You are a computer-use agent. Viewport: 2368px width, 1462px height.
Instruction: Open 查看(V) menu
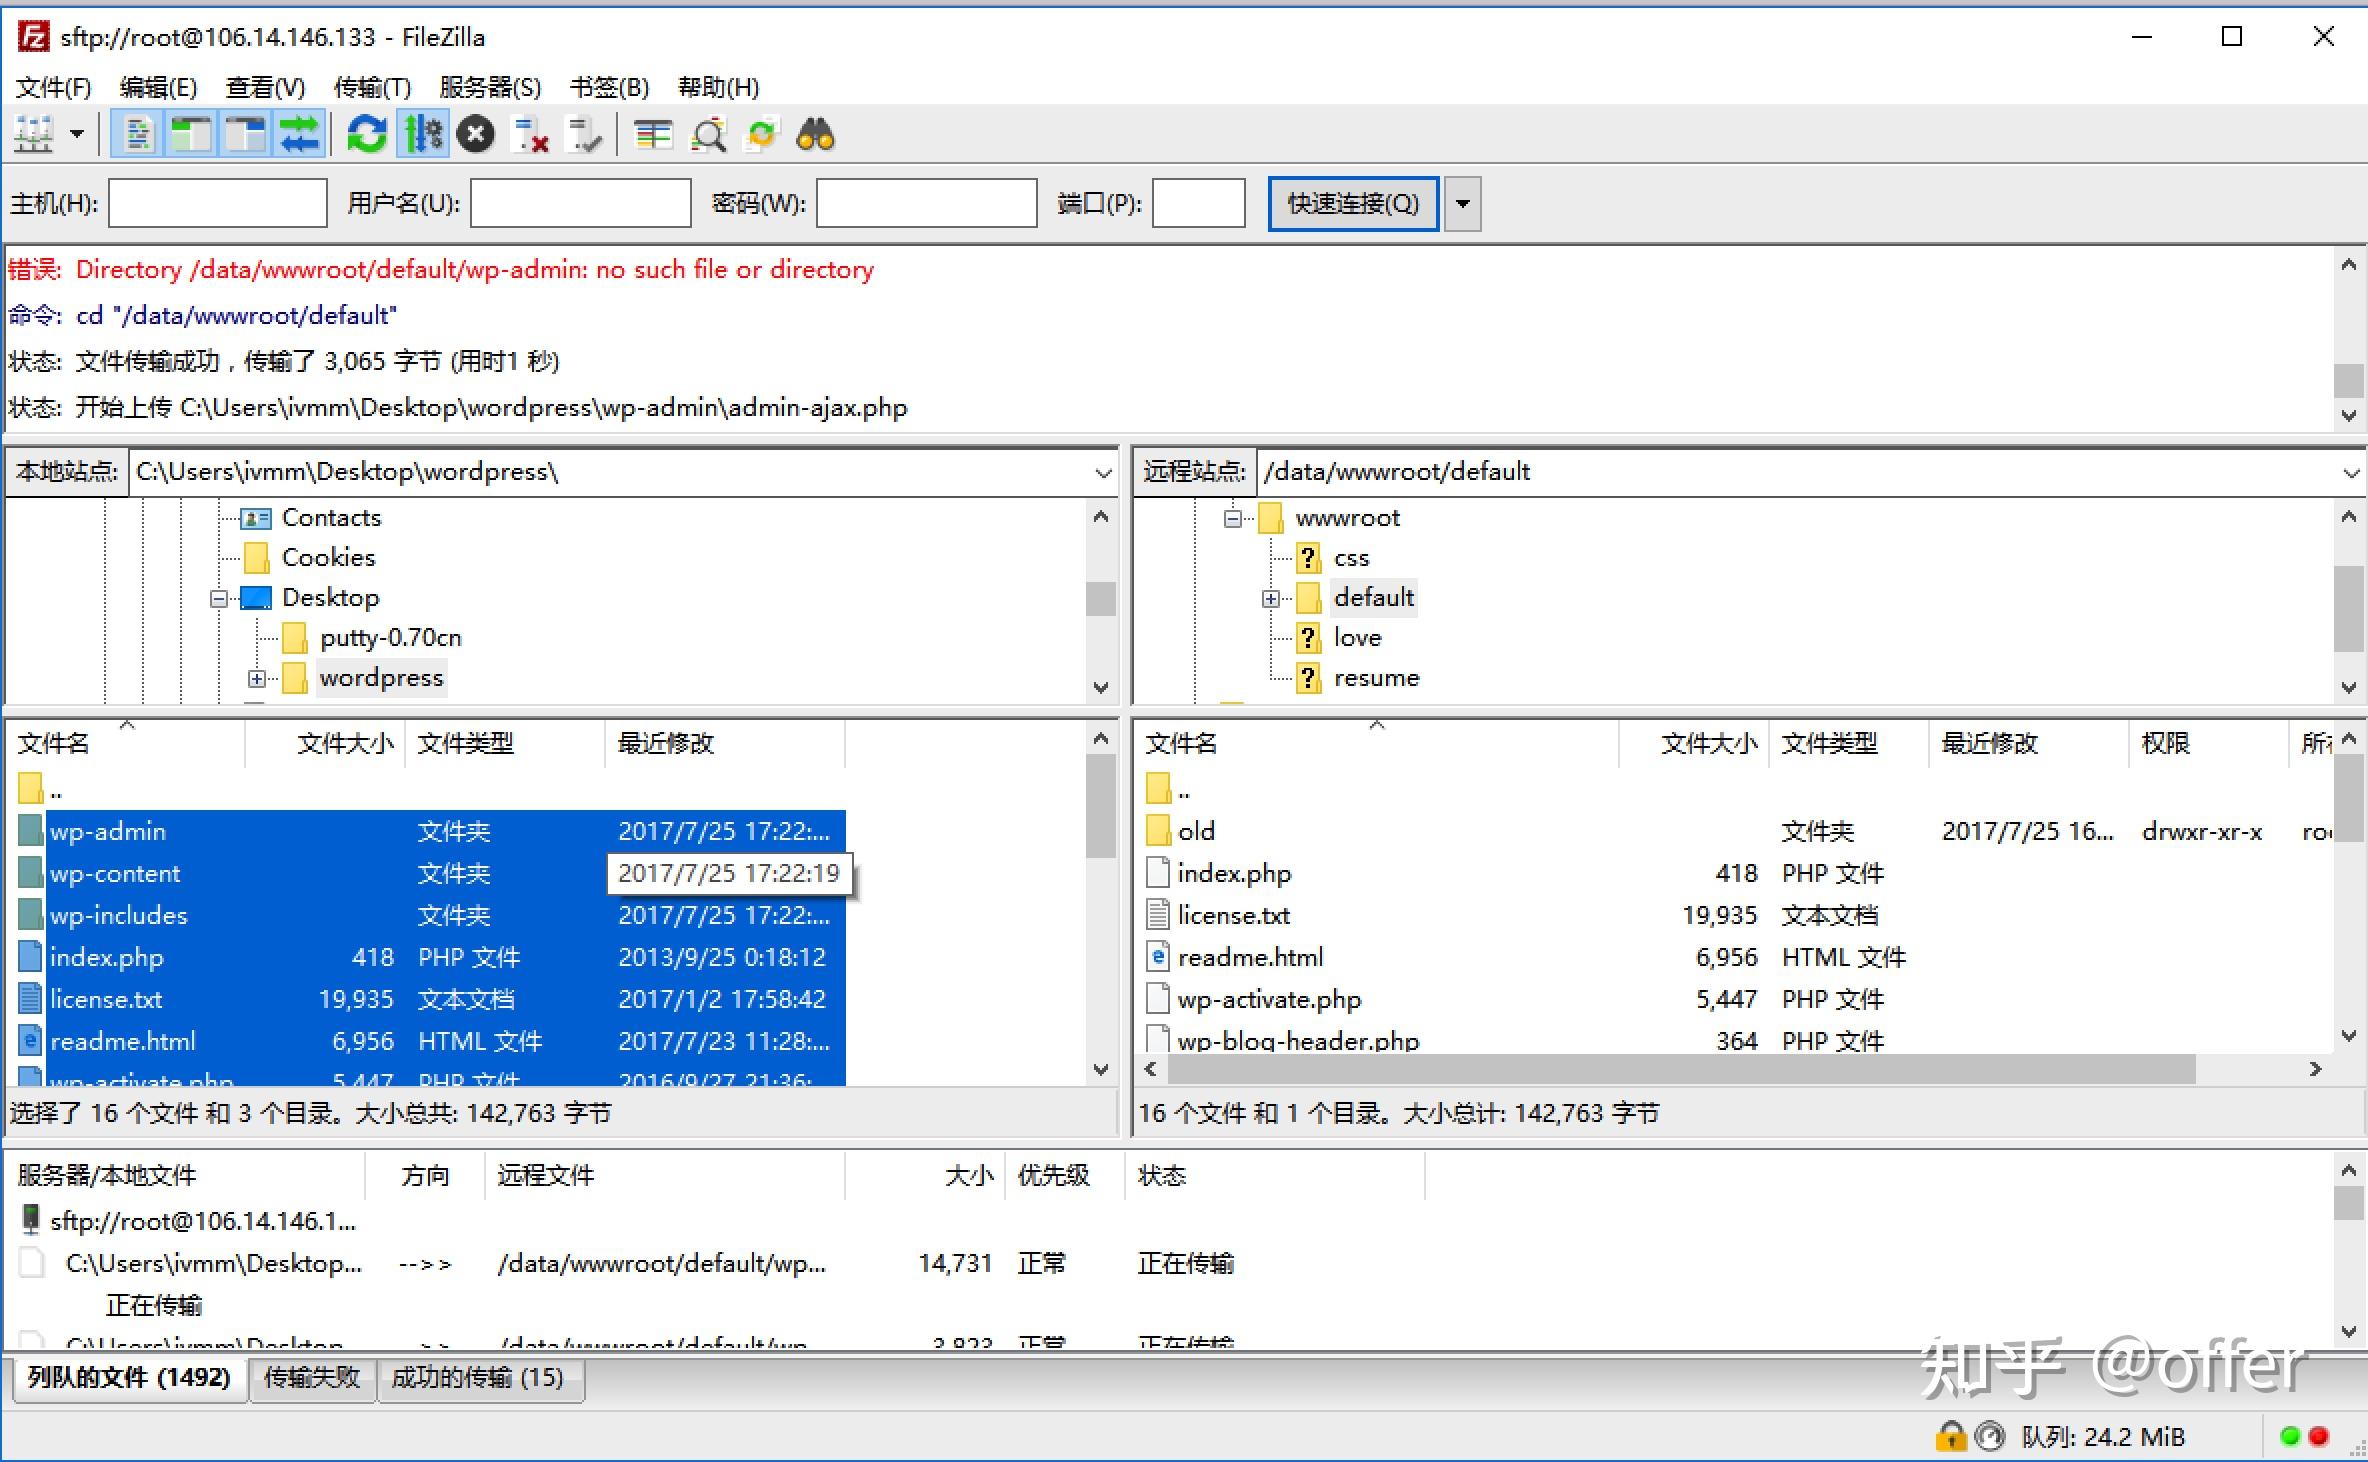click(x=265, y=87)
